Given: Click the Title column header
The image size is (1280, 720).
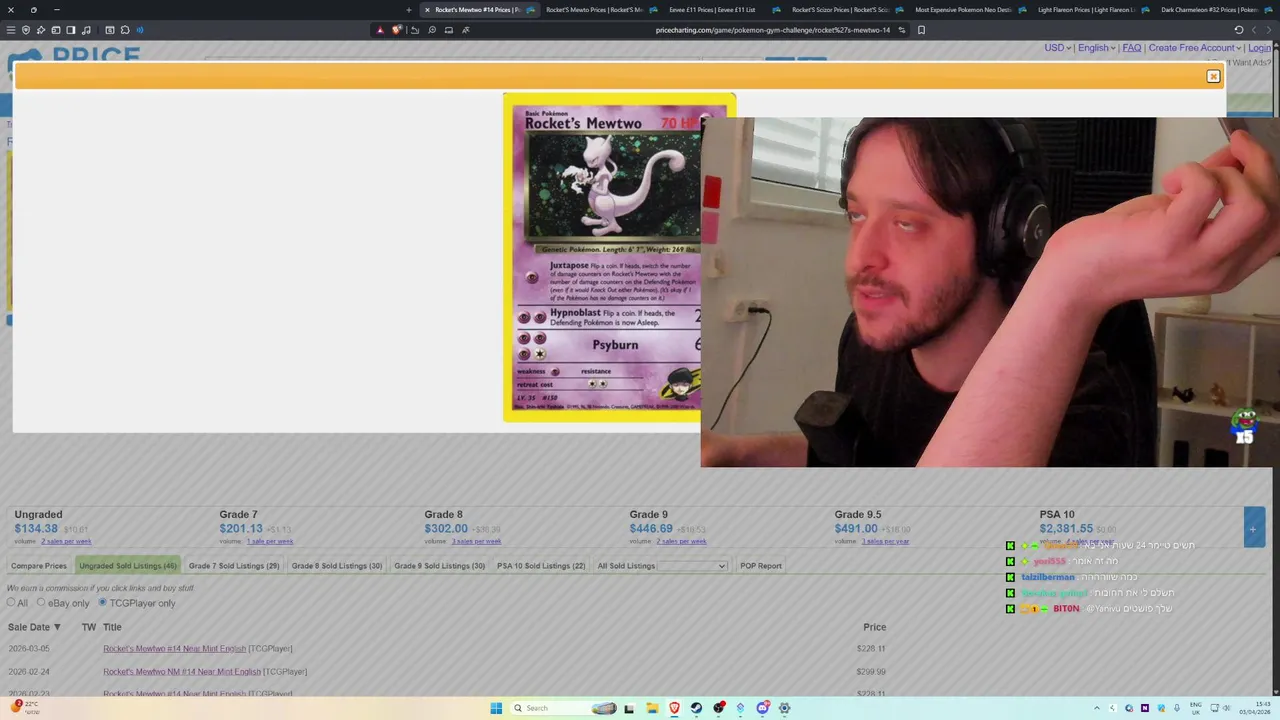Looking at the screenshot, I should click(112, 627).
